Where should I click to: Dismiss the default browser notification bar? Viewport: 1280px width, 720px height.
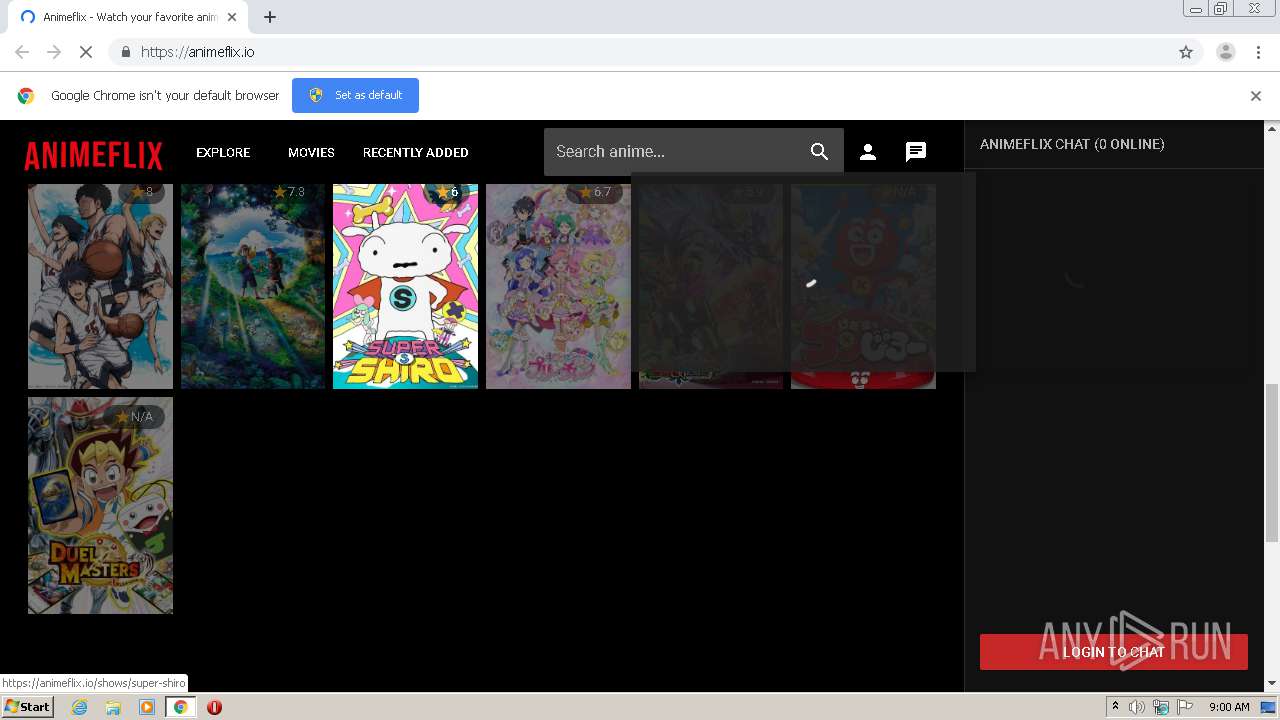[1256, 96]
